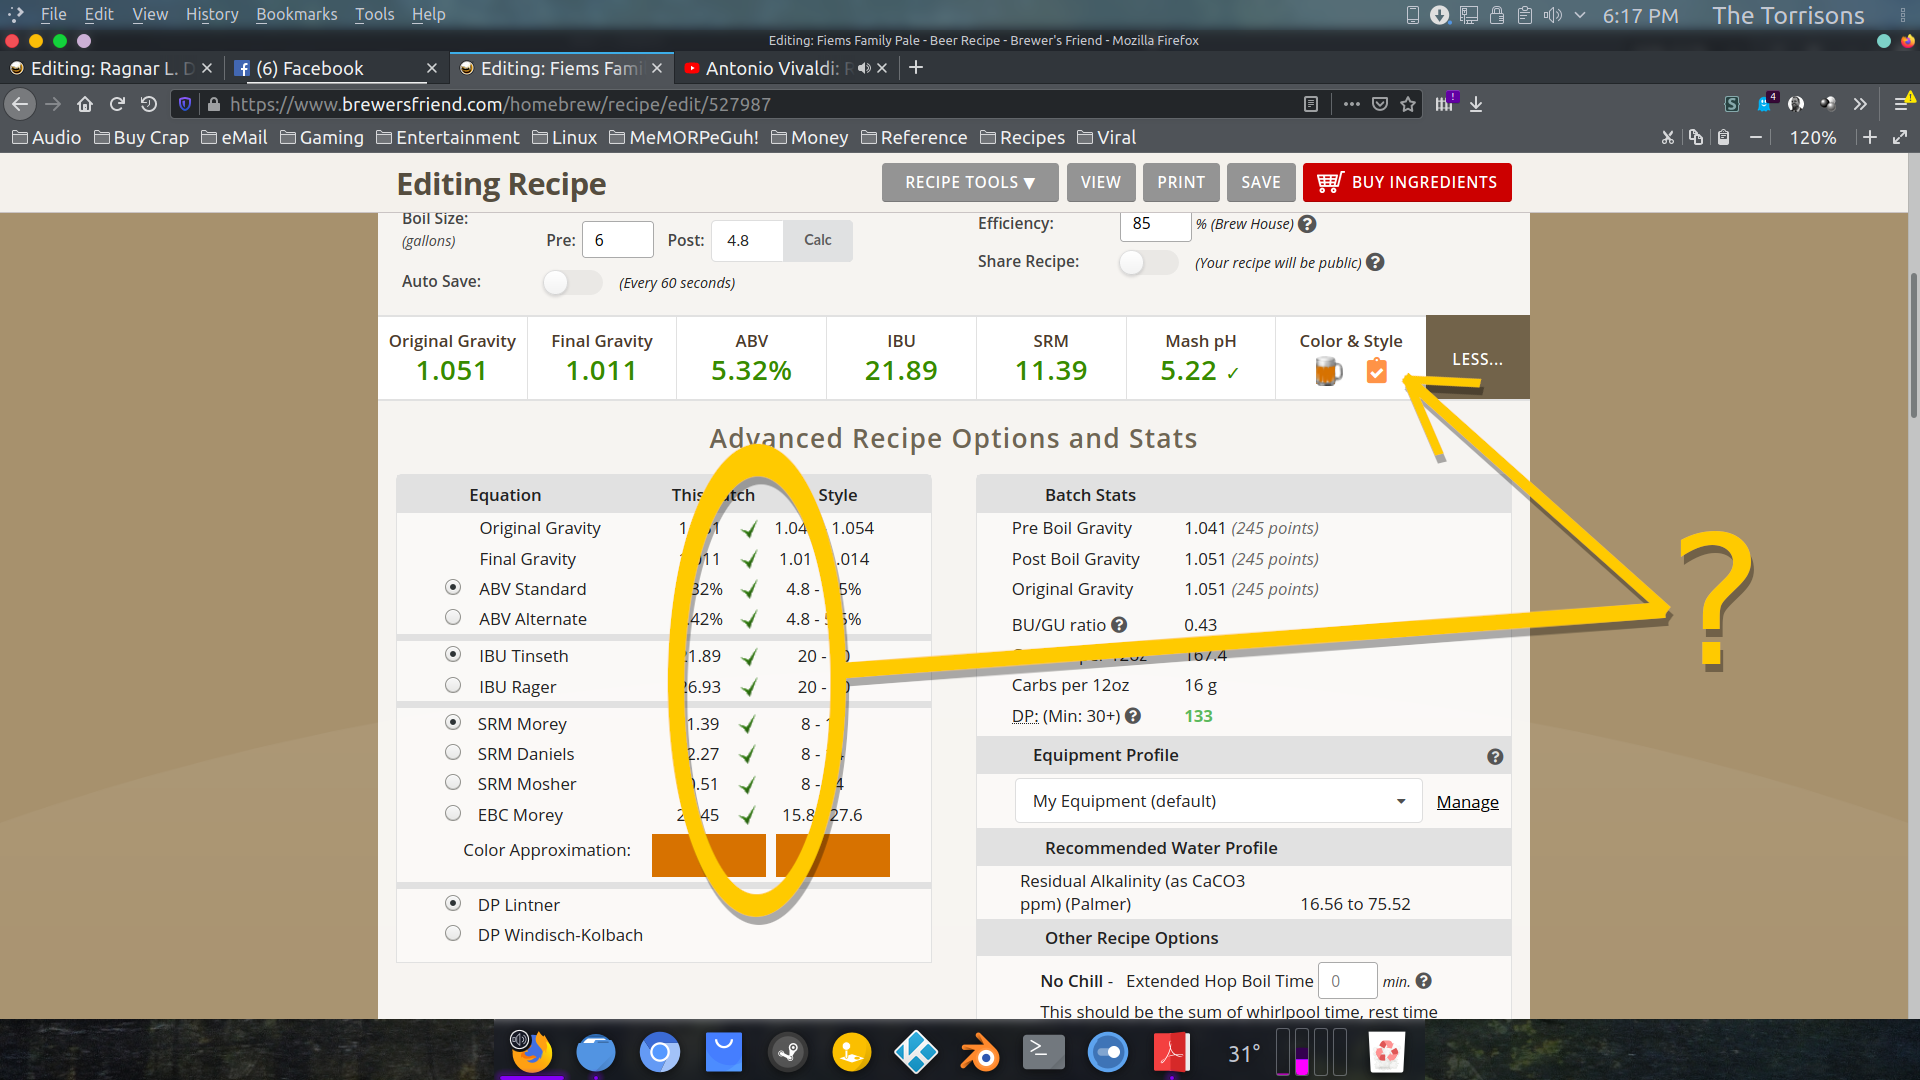Open Brew House efficiency help icon
This screenshot has height=1080, width=1920.
[1307, 224]
